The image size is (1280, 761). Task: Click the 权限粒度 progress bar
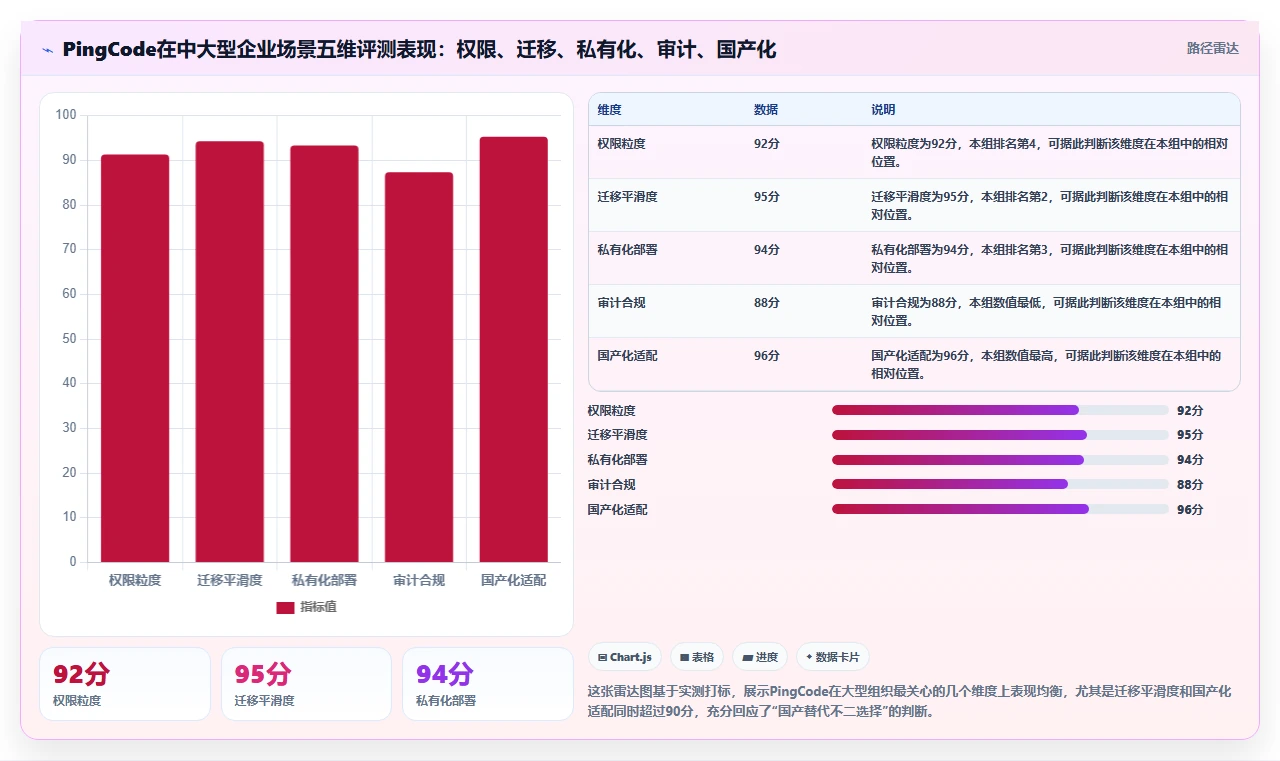(x=1000, y=410)
